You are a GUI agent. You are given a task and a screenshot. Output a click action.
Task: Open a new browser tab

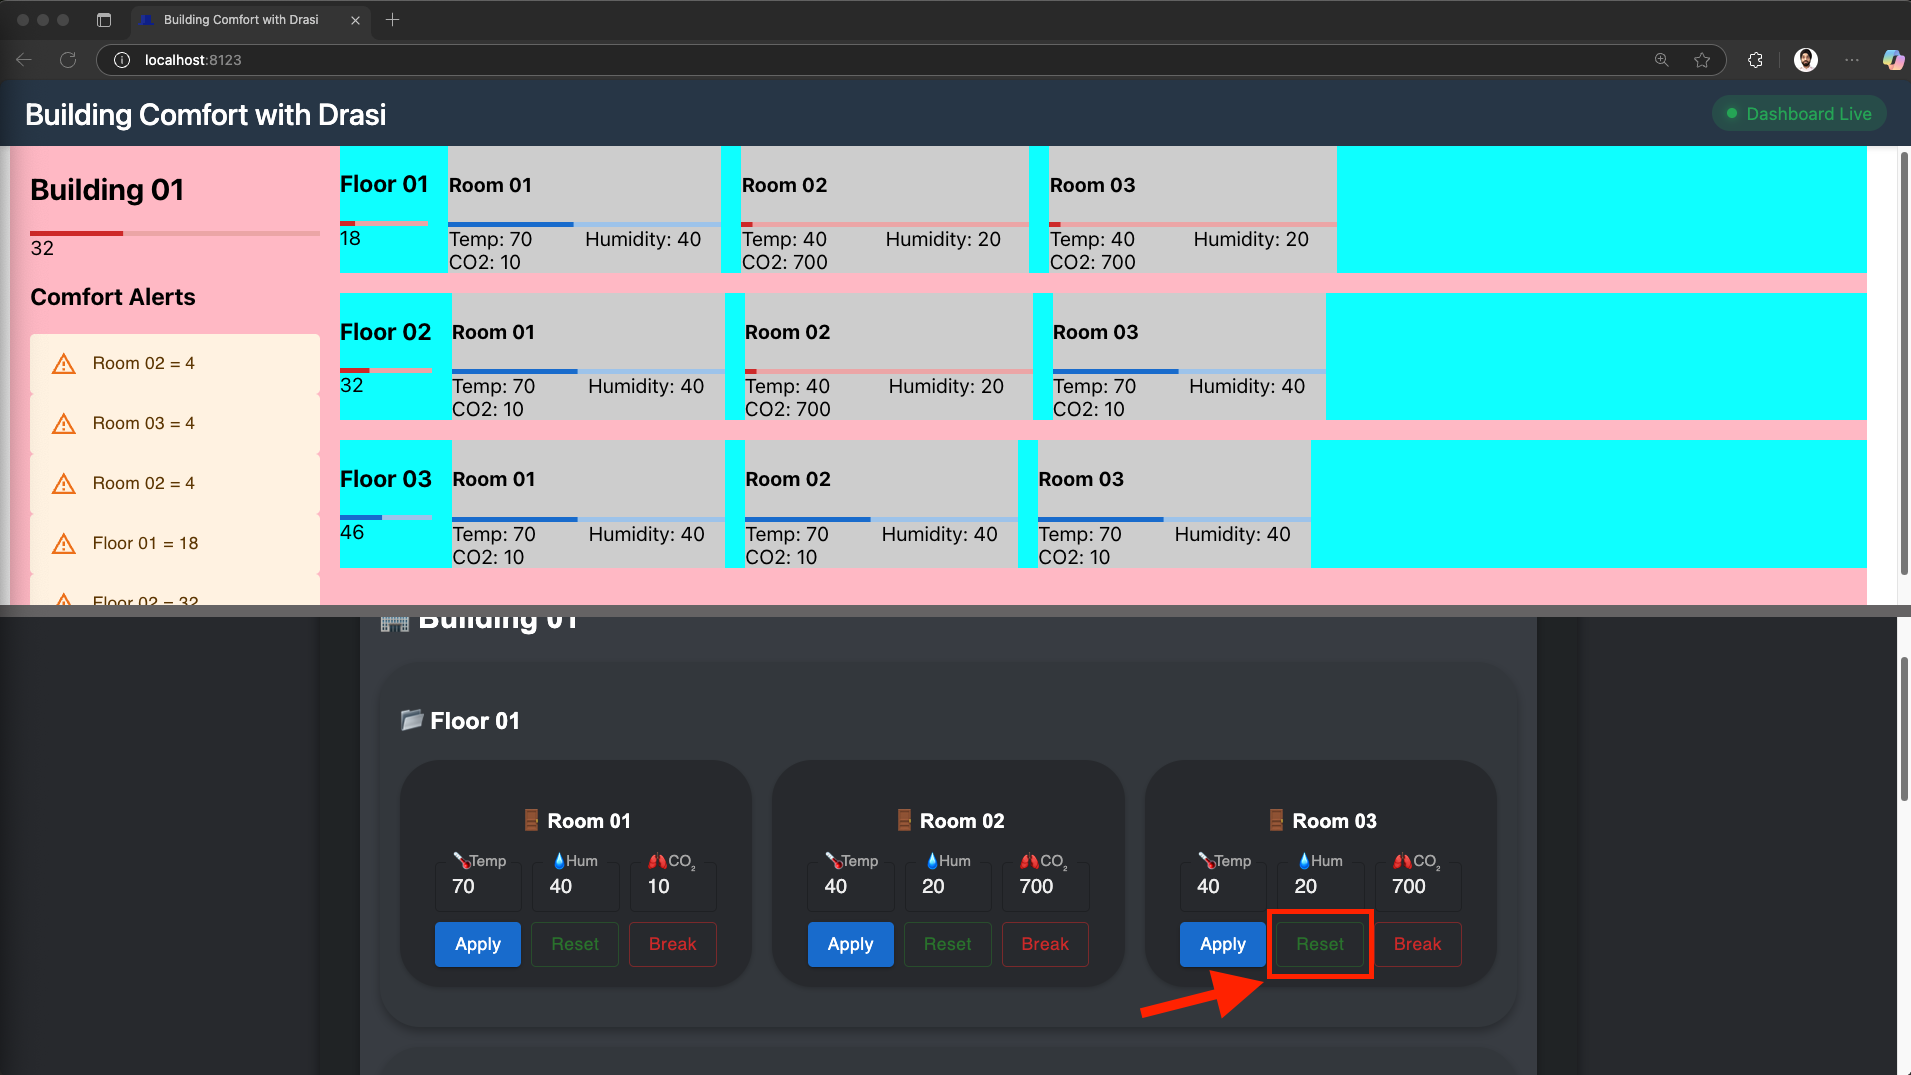point(393,20)
